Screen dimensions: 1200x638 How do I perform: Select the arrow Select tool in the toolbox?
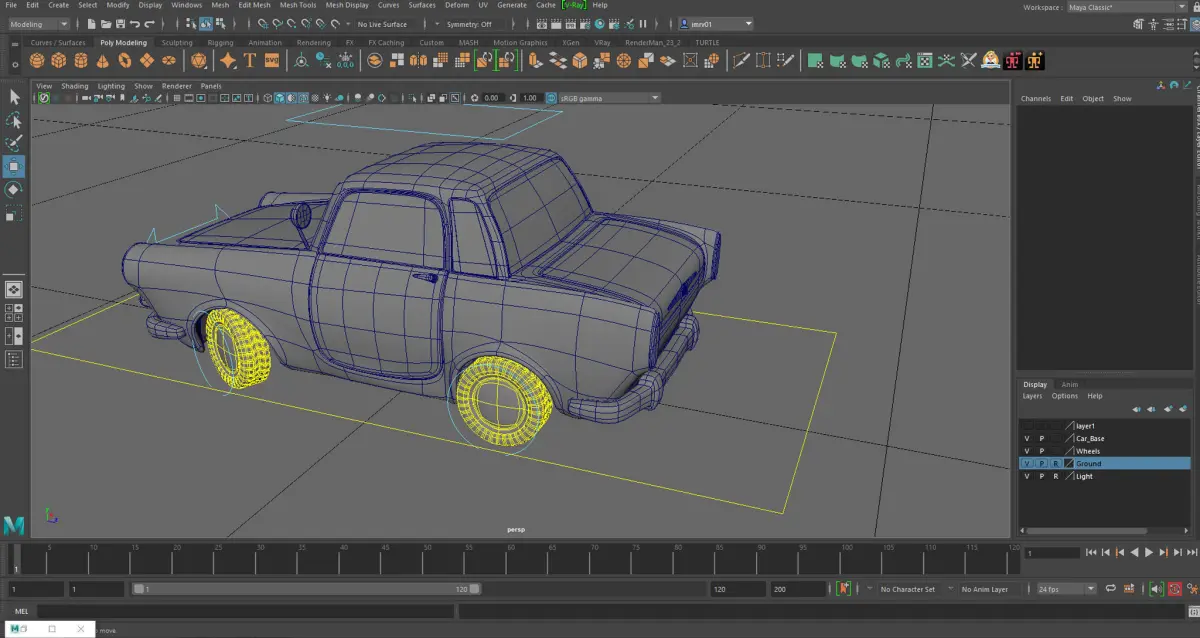14,97
